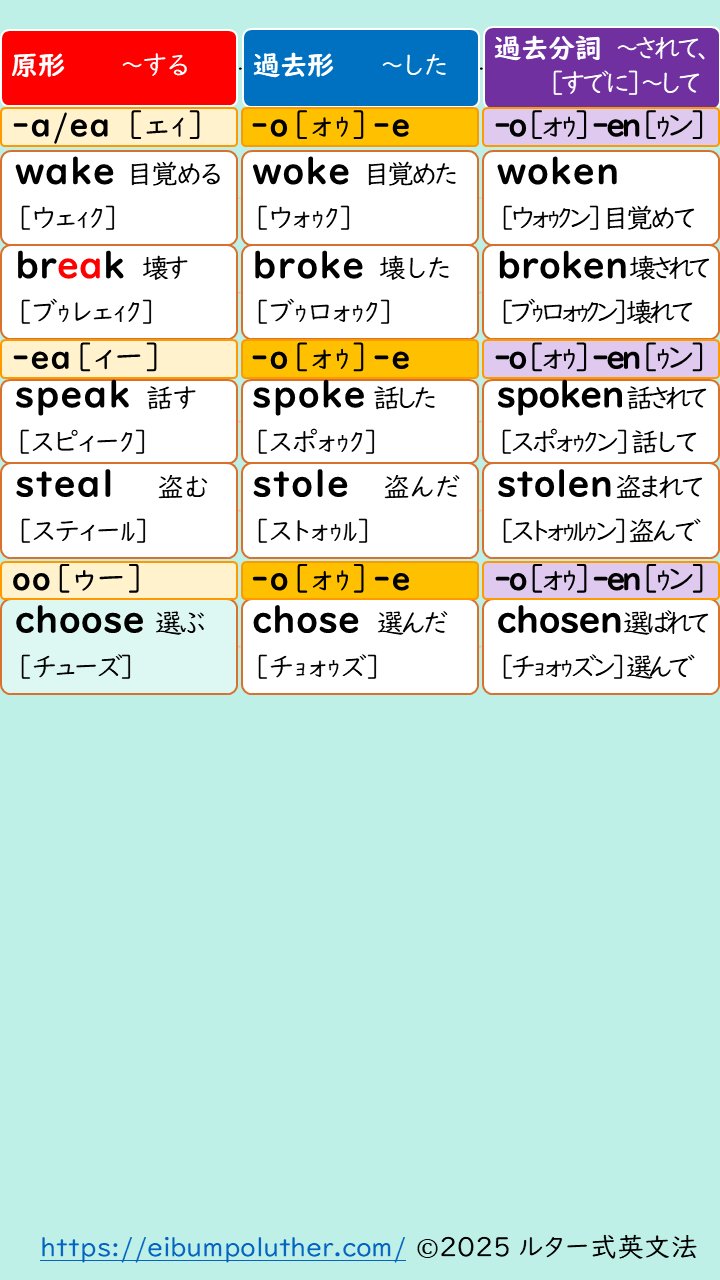Tap the 'spoken' card
Viewport: 720px width, 1280px height.
pyautogui.click(x=601, y=420)
